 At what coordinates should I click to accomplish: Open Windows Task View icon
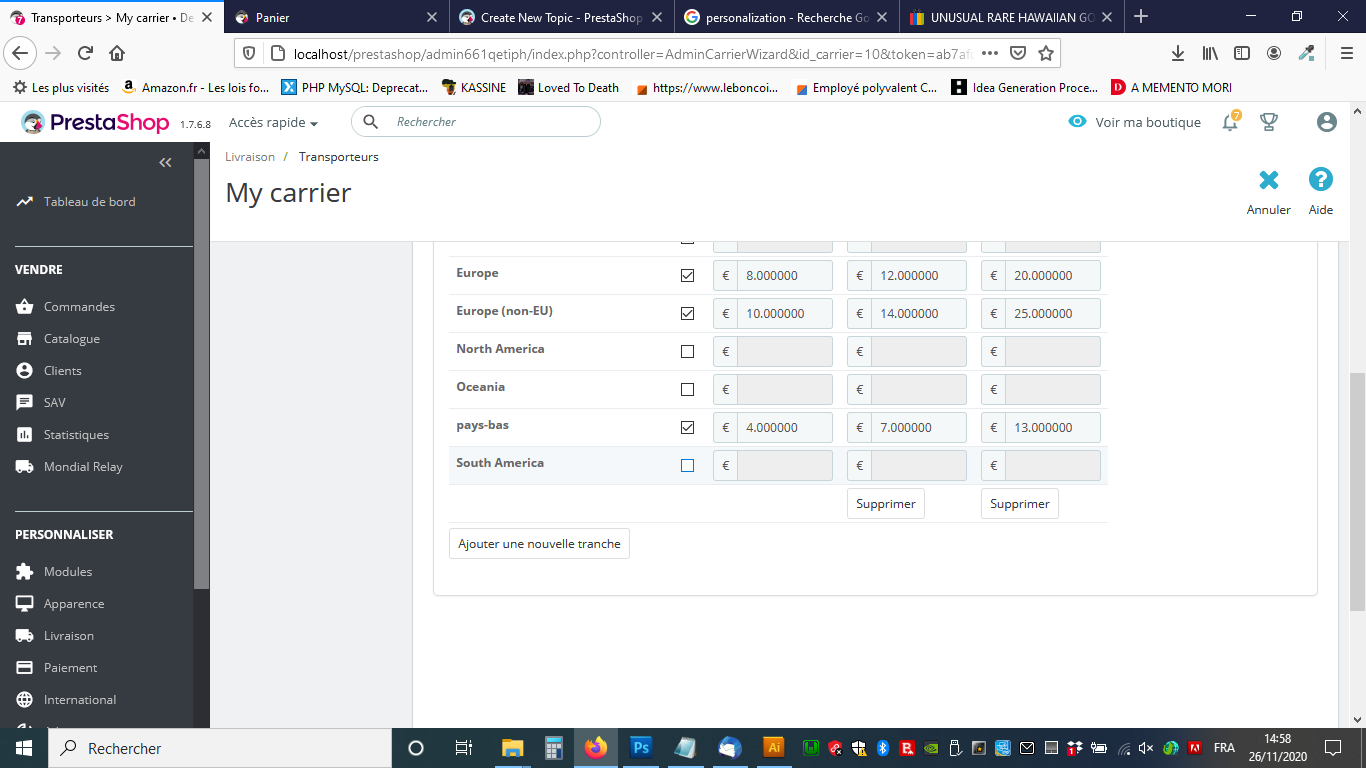[x=463, y=748]
